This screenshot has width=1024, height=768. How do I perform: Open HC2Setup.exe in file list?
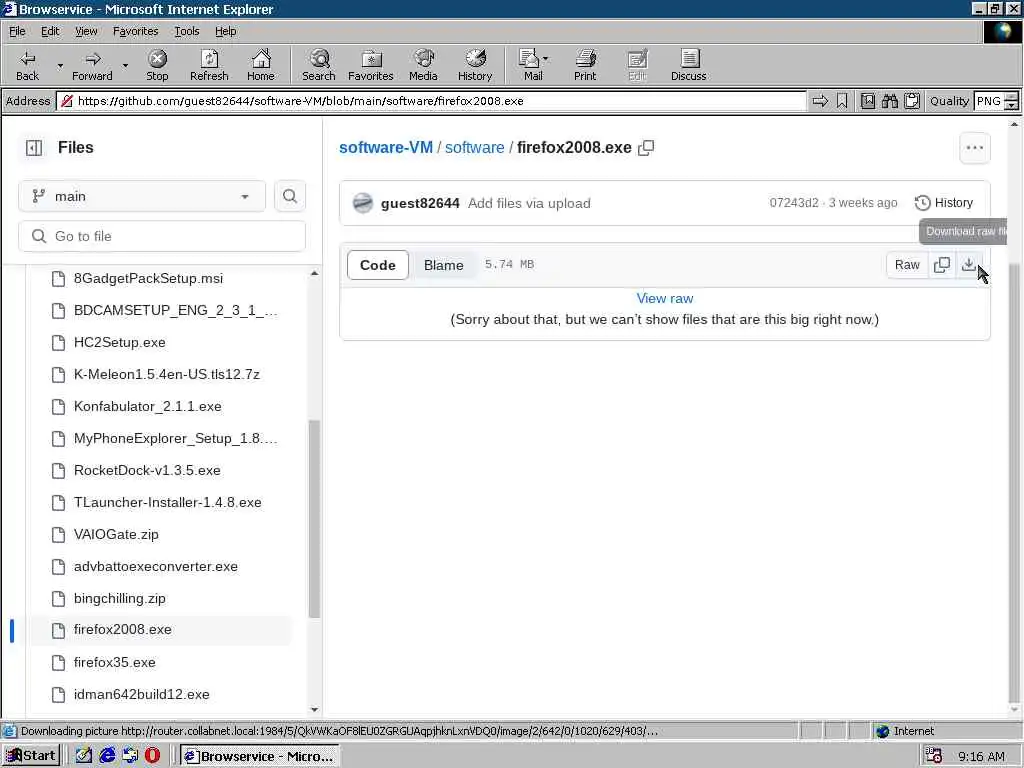point(120,342)
